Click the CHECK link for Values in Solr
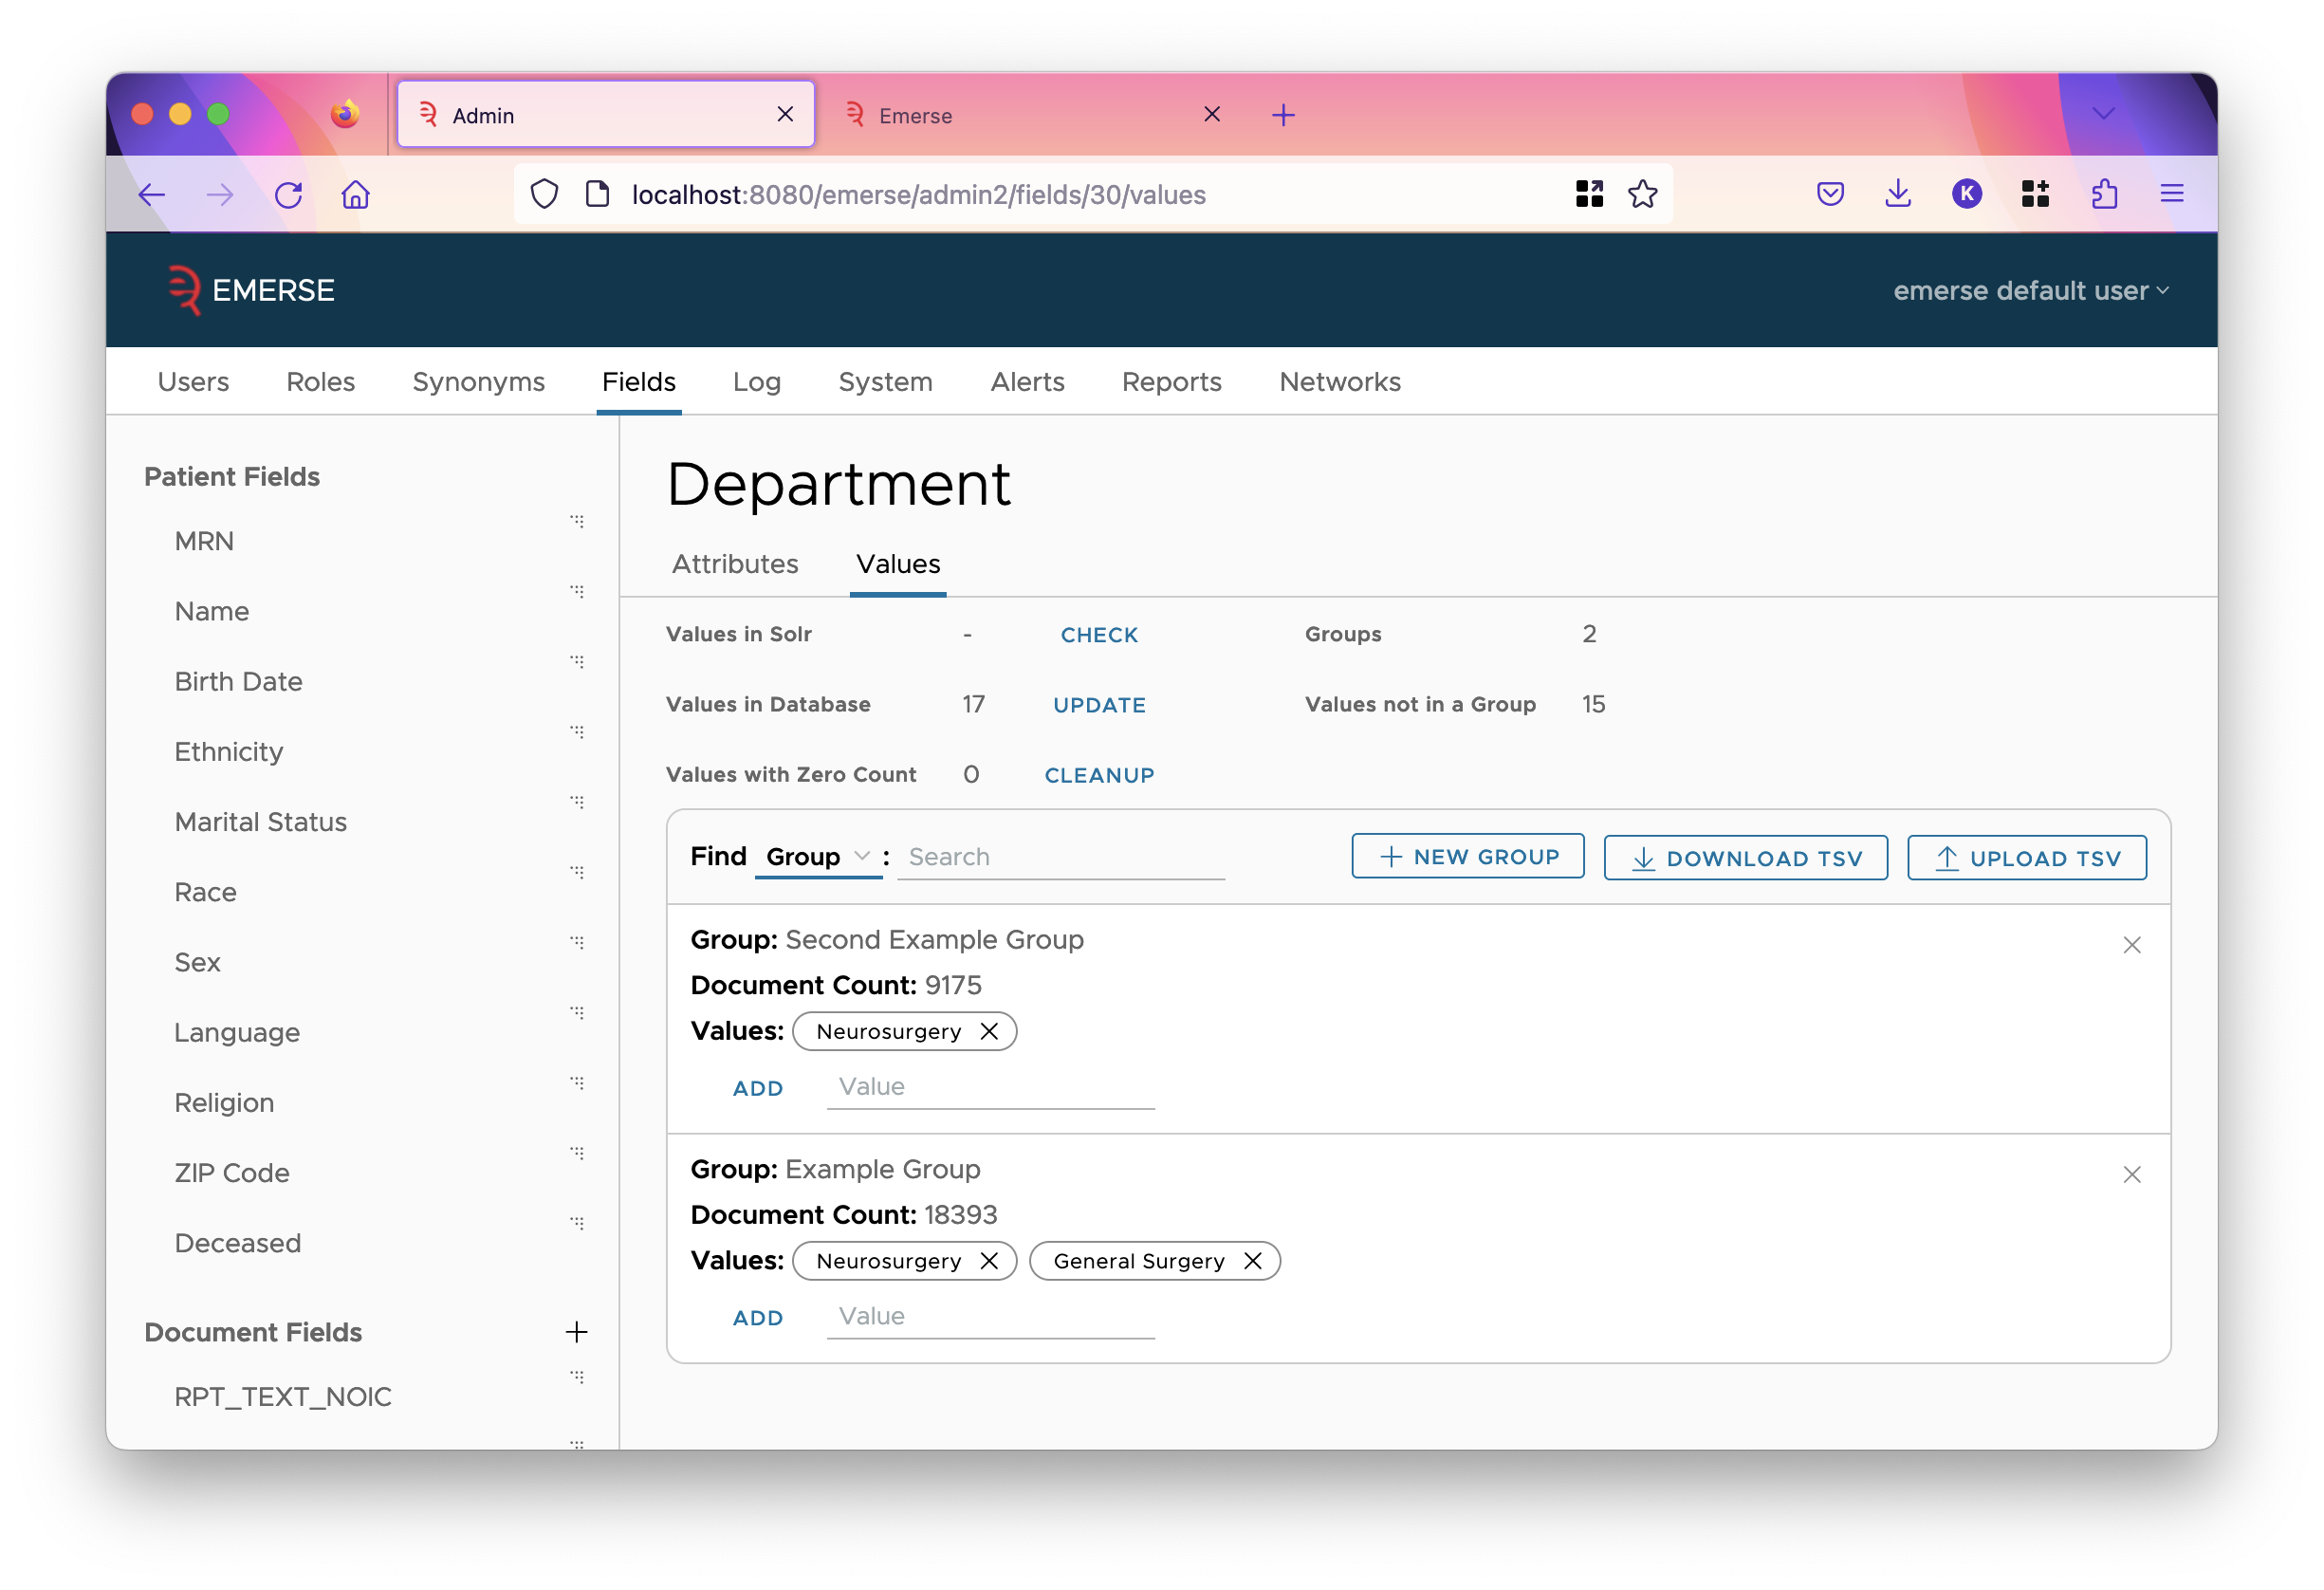2324x1590 pixels. [x=1098, y=635]
